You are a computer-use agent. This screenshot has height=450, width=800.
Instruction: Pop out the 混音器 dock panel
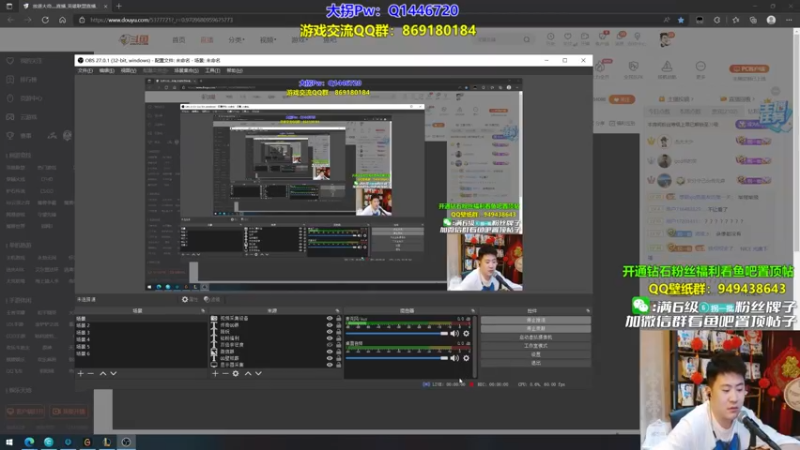point(472,311)
